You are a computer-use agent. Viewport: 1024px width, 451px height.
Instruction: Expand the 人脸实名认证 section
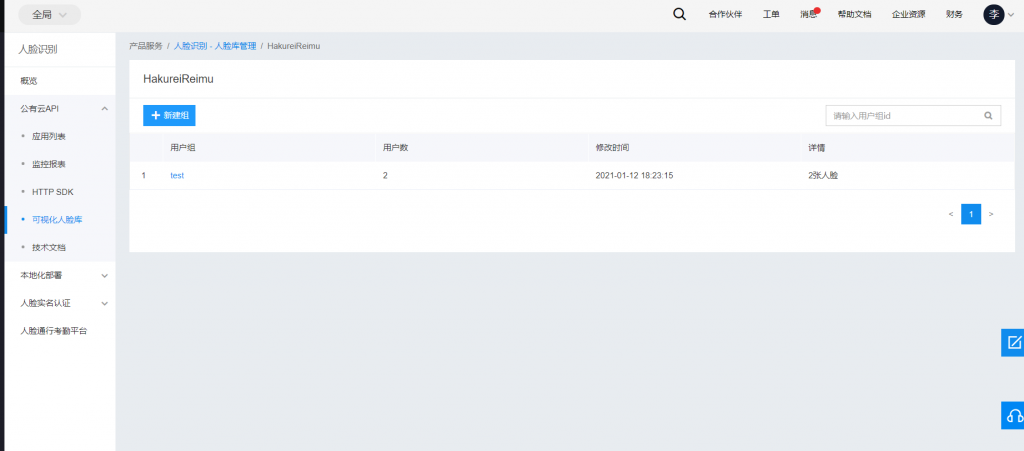point(104,303)
